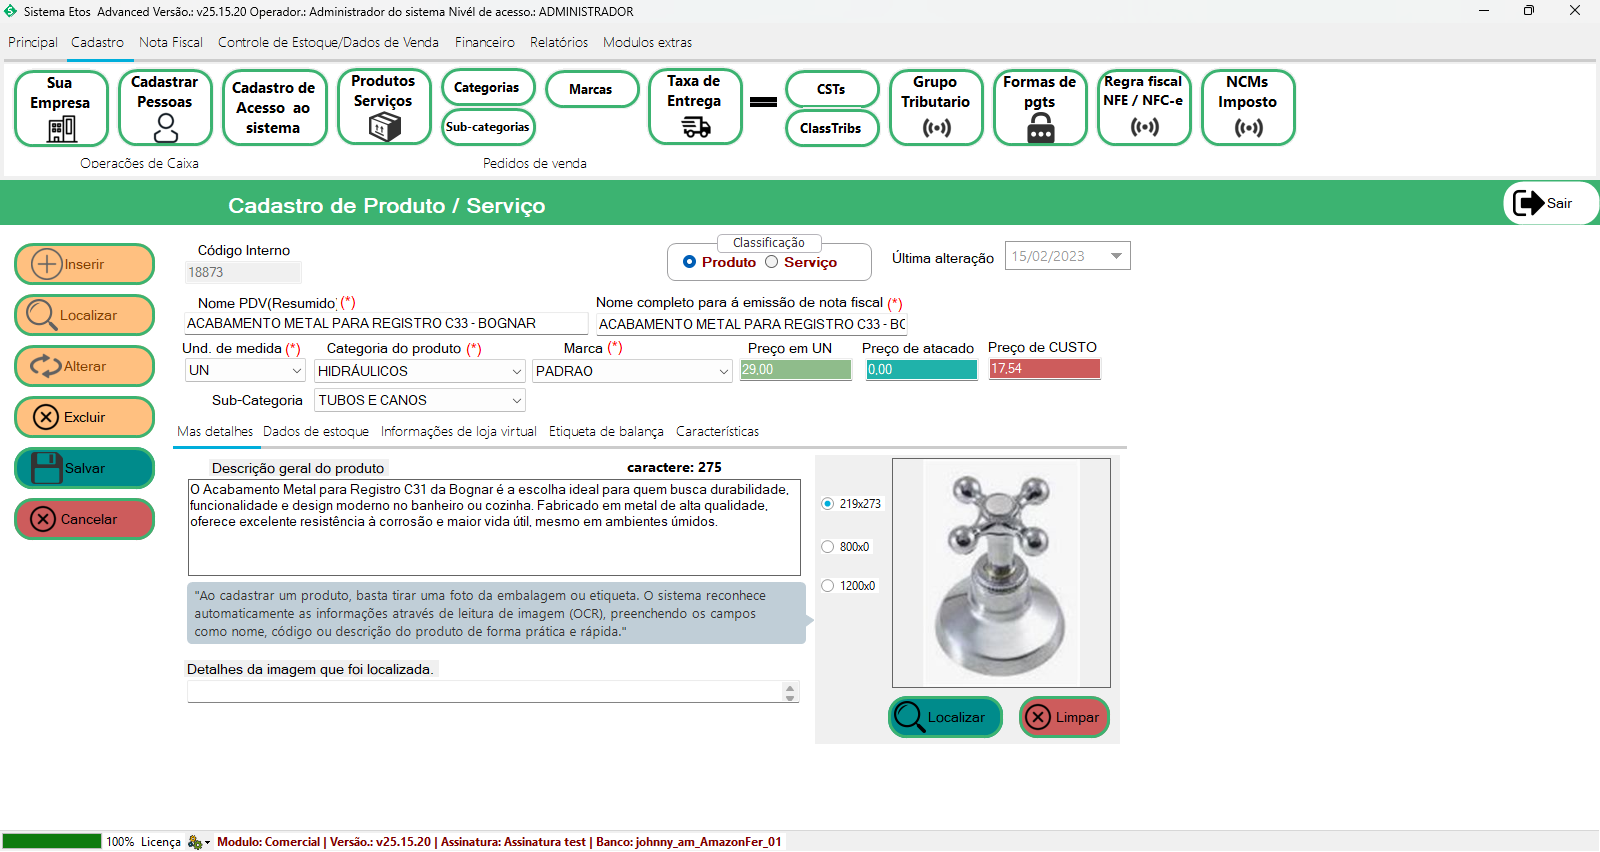Switch to the Dados de estoque tab
Viewport: 1600px width, 852px height.
[316, 432]
